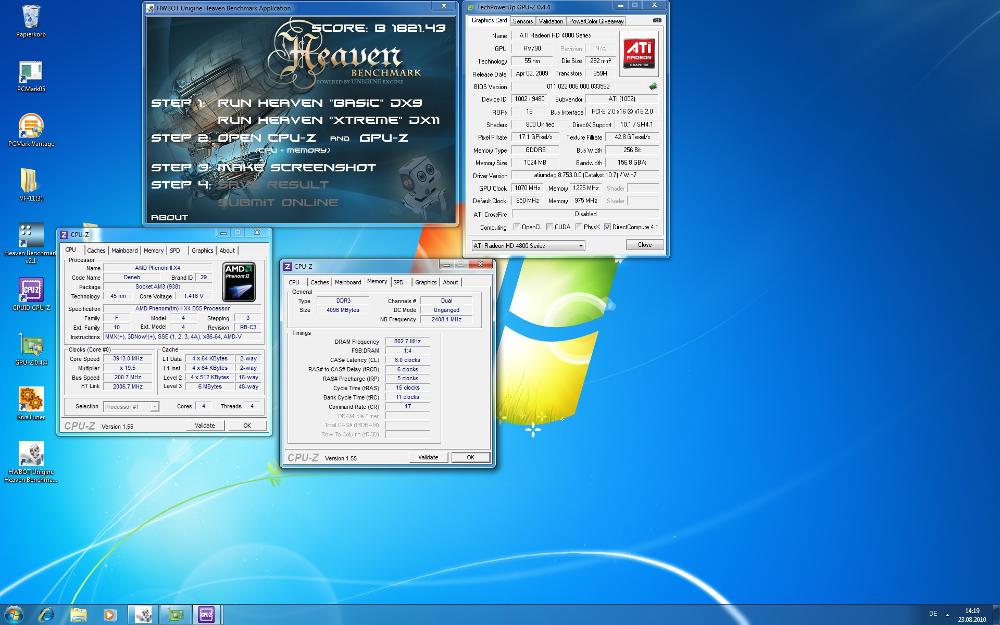Open the PCMark Vantage desktop shortcut
Screen dimensions: 1000x625
[30, 130]
